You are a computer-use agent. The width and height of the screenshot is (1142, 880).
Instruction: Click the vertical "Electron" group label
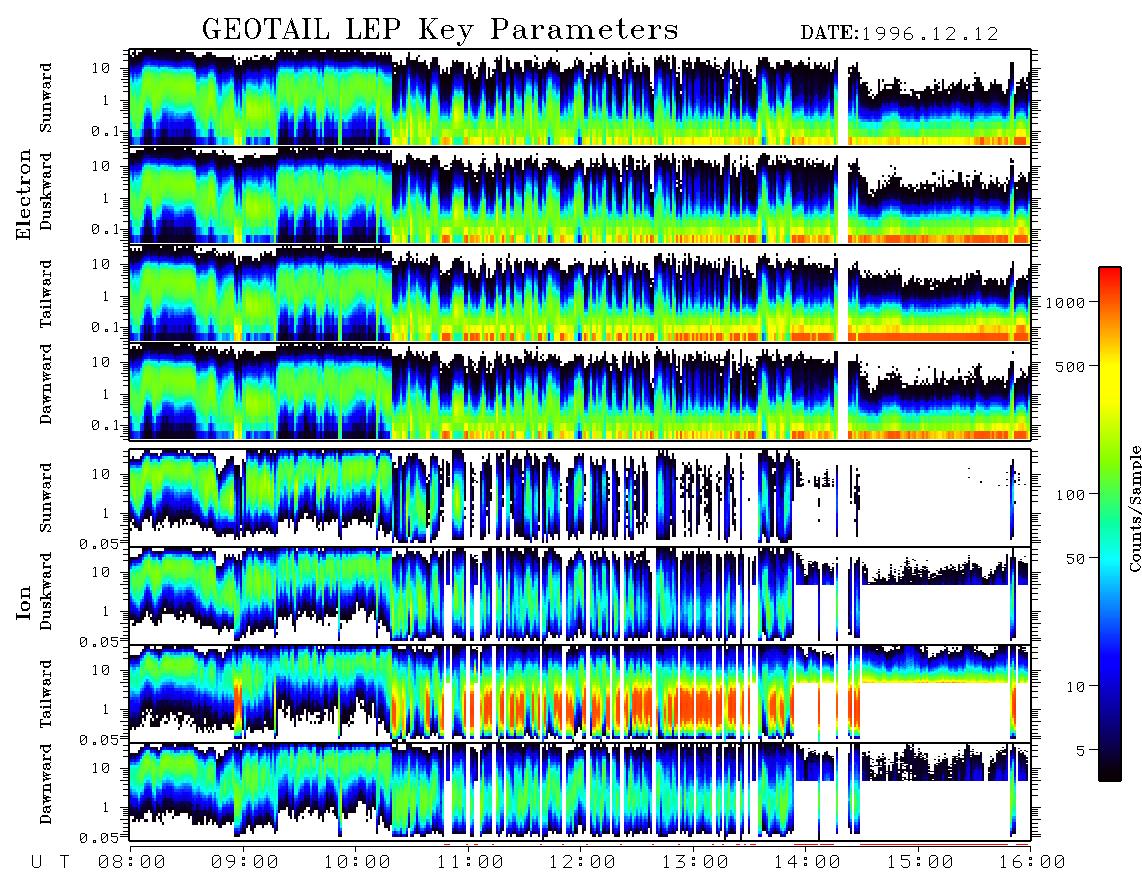(24, 195)
